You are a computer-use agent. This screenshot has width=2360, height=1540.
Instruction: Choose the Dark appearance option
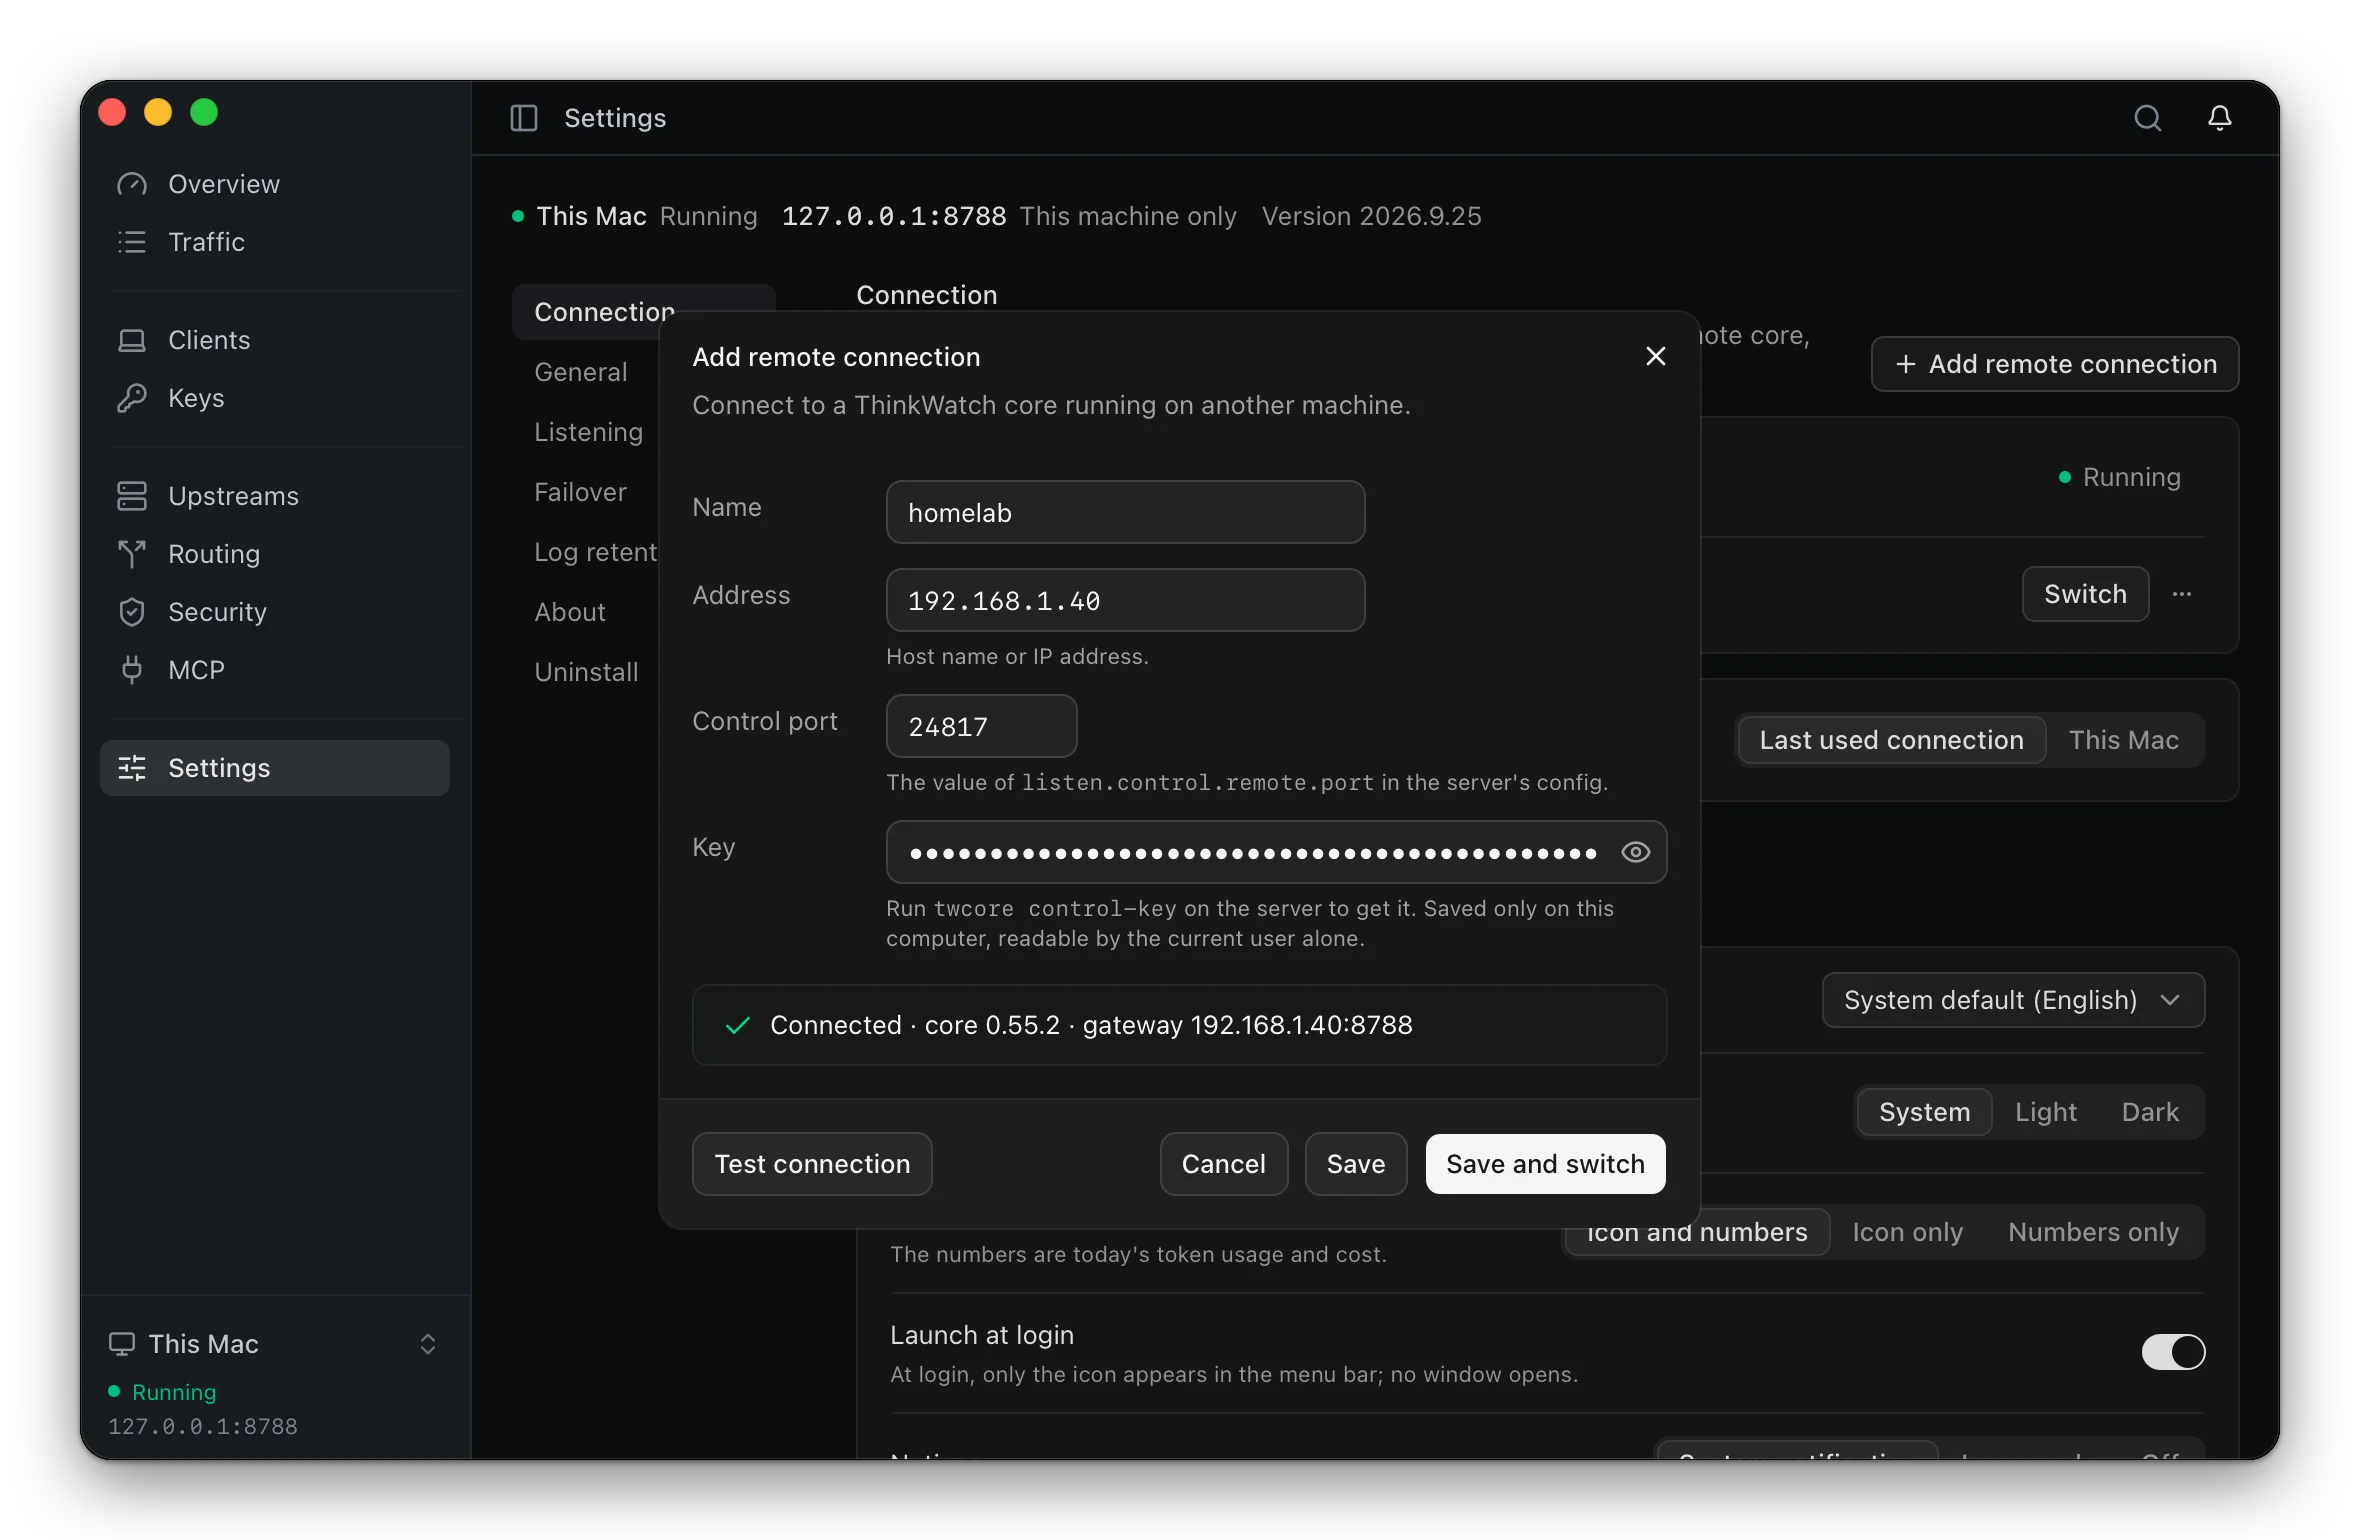(x=2150, y=1112)
